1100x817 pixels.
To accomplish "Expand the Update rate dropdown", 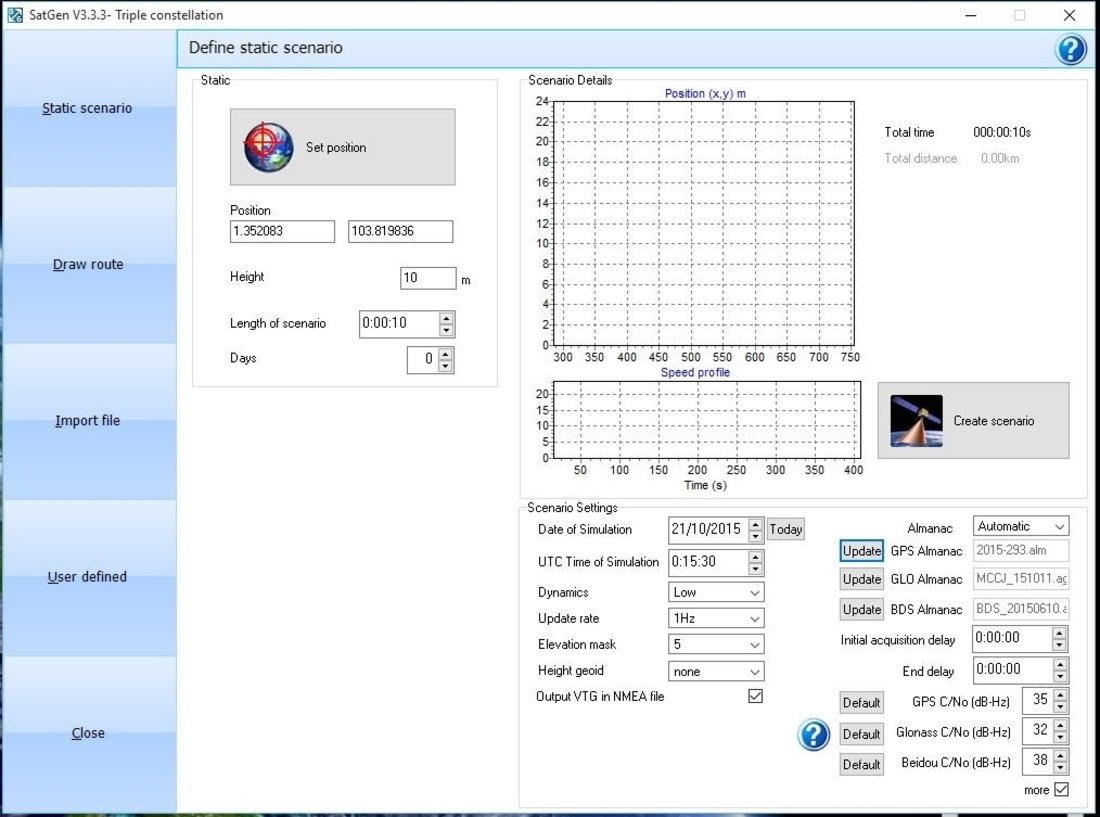I will click(x=716, y=619).
